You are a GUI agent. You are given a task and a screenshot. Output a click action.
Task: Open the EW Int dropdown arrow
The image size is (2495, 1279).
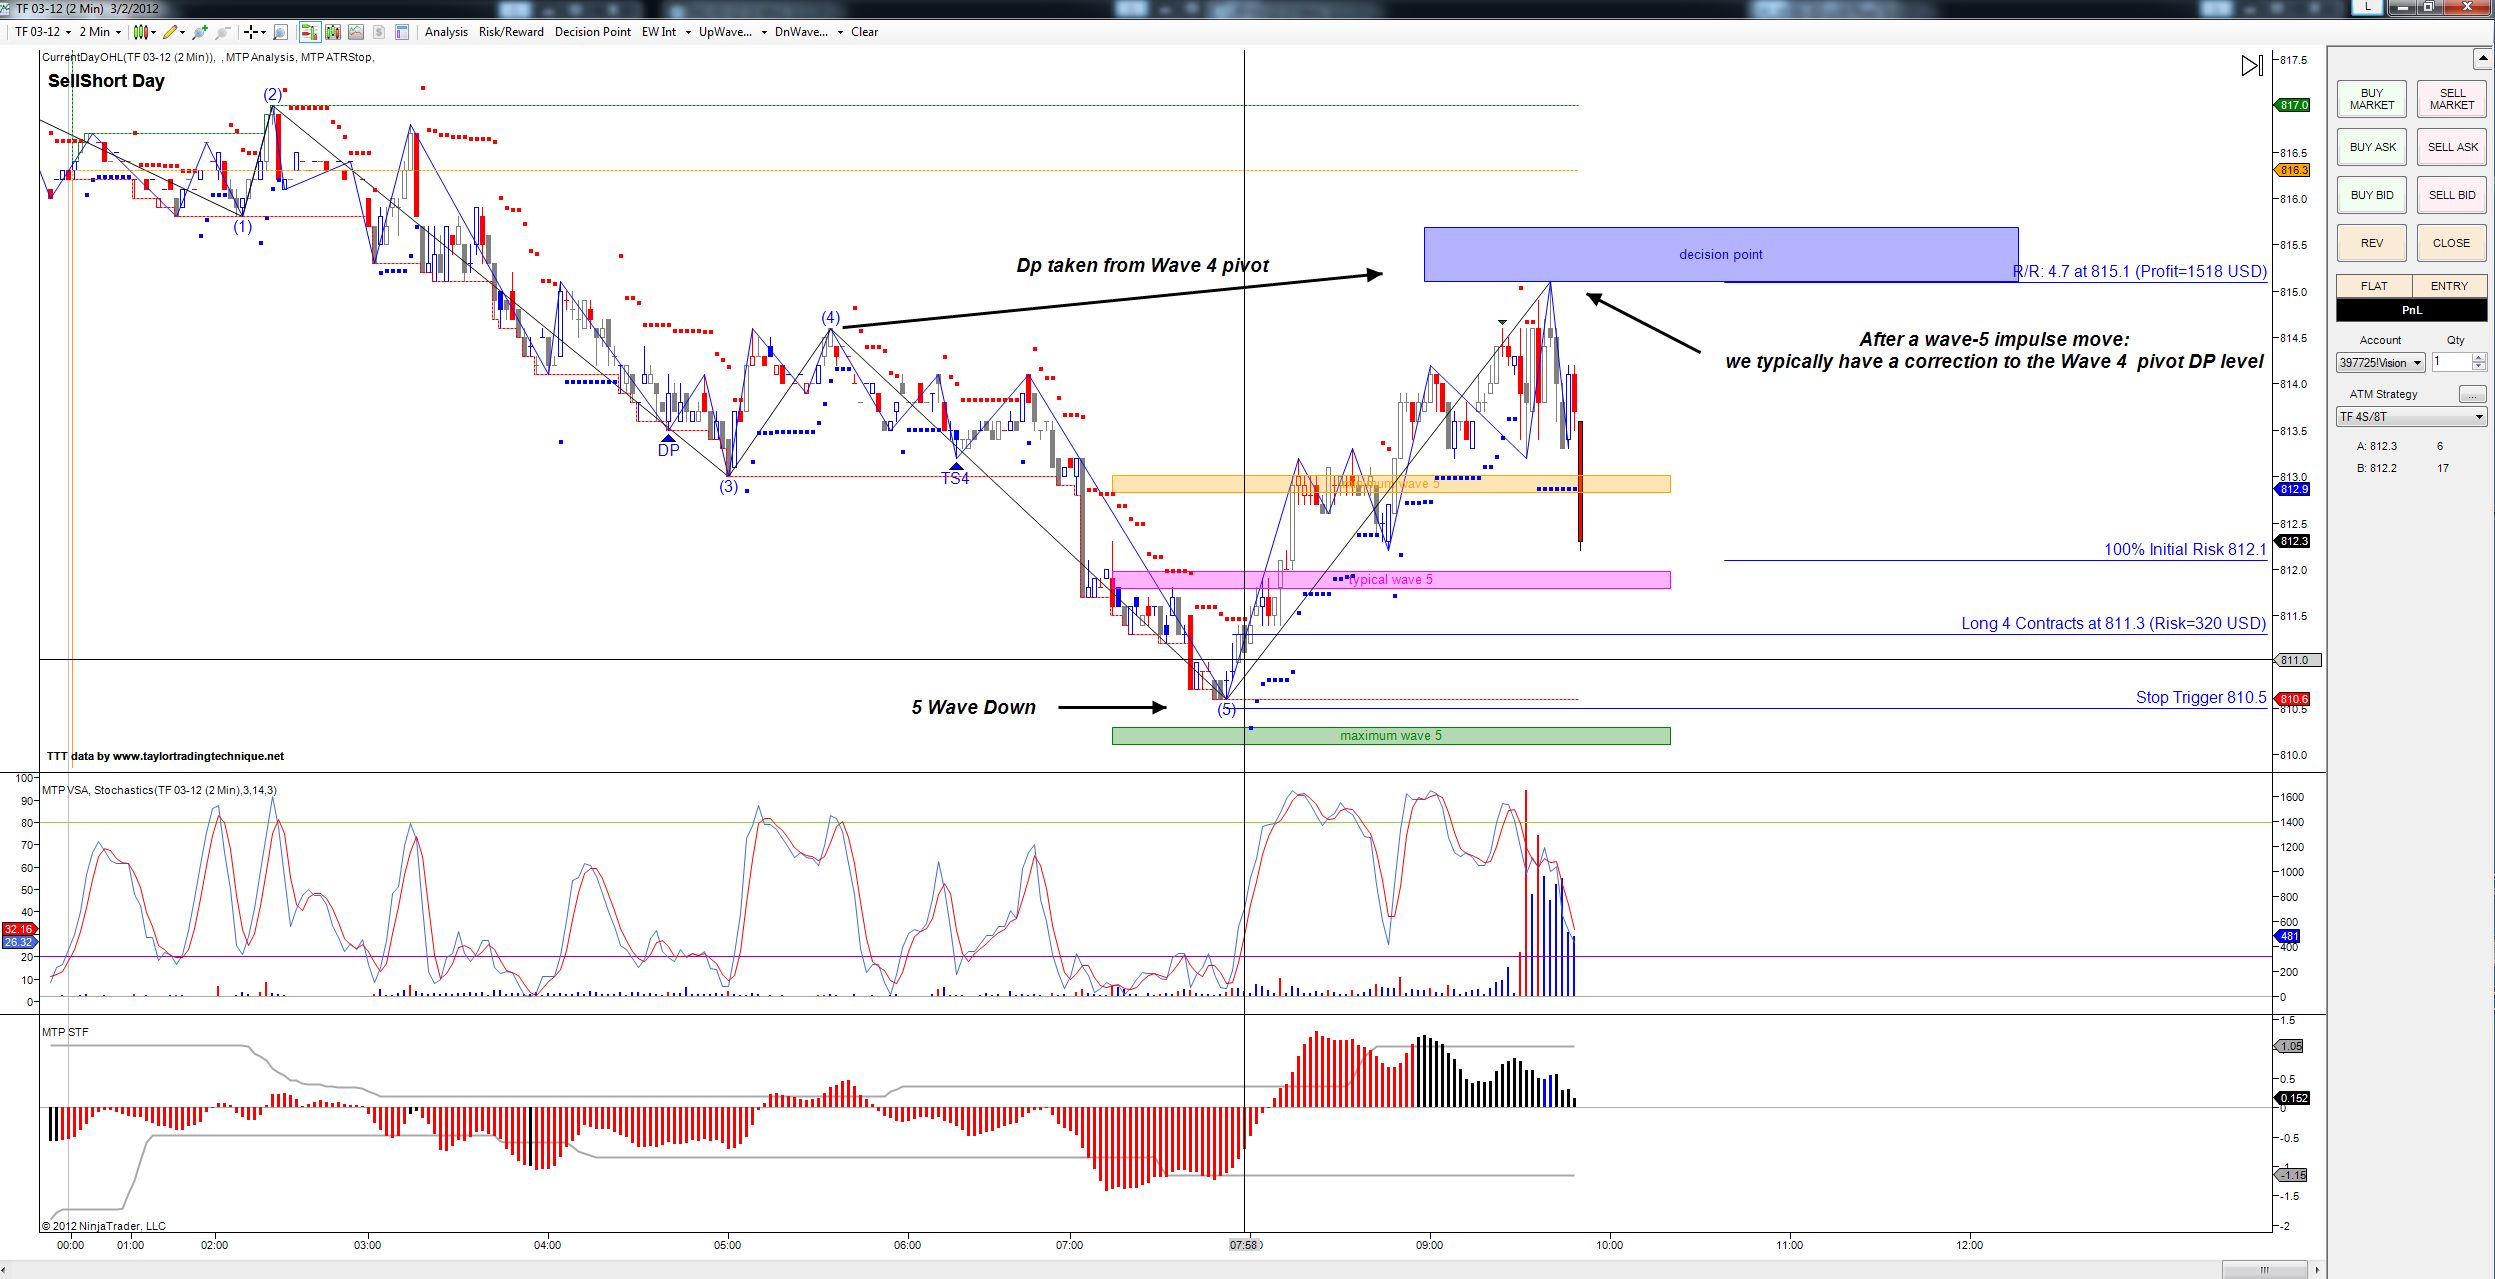[x=688, y=32]
